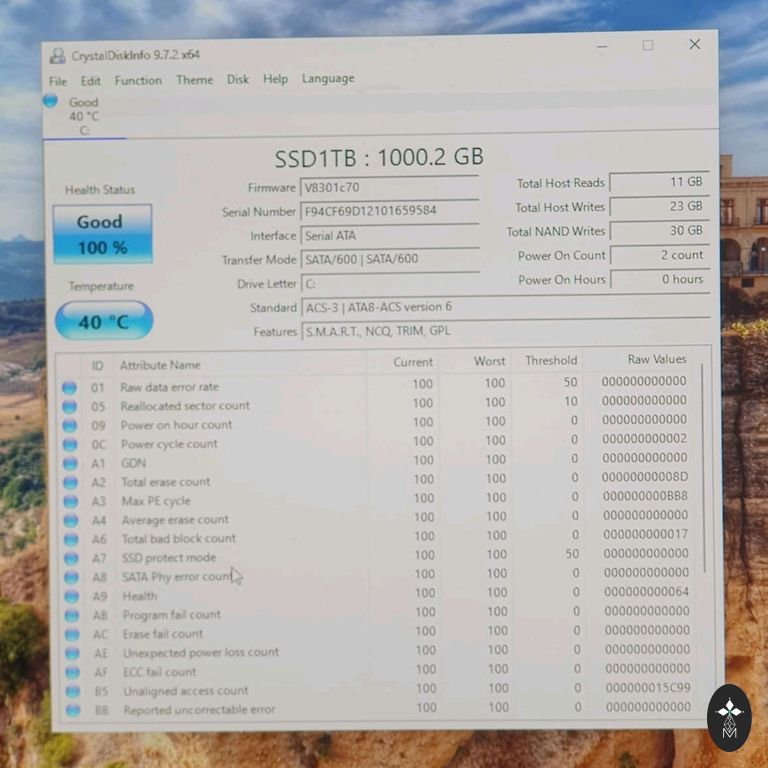Click the Serial Number field
This screenshot has width=768, height=768.
(390, 211)
